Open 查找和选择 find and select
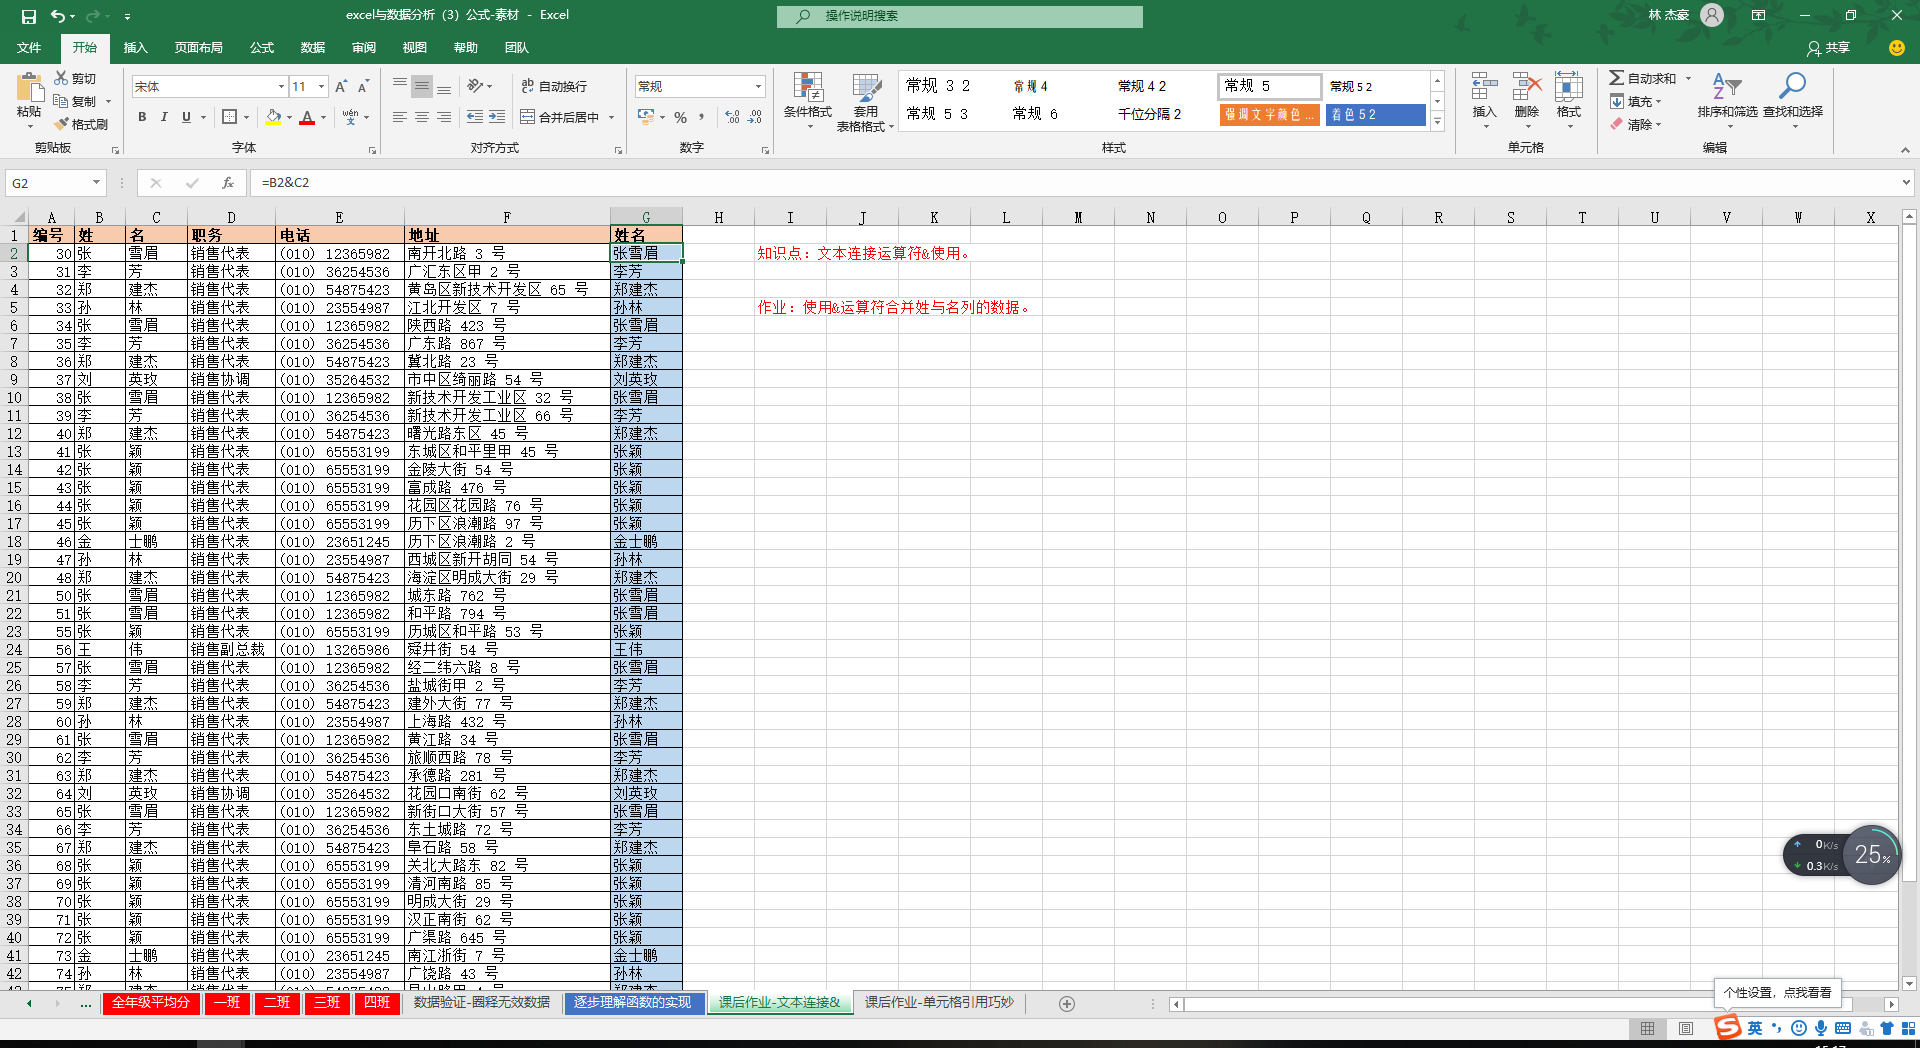 point(1793,100)
